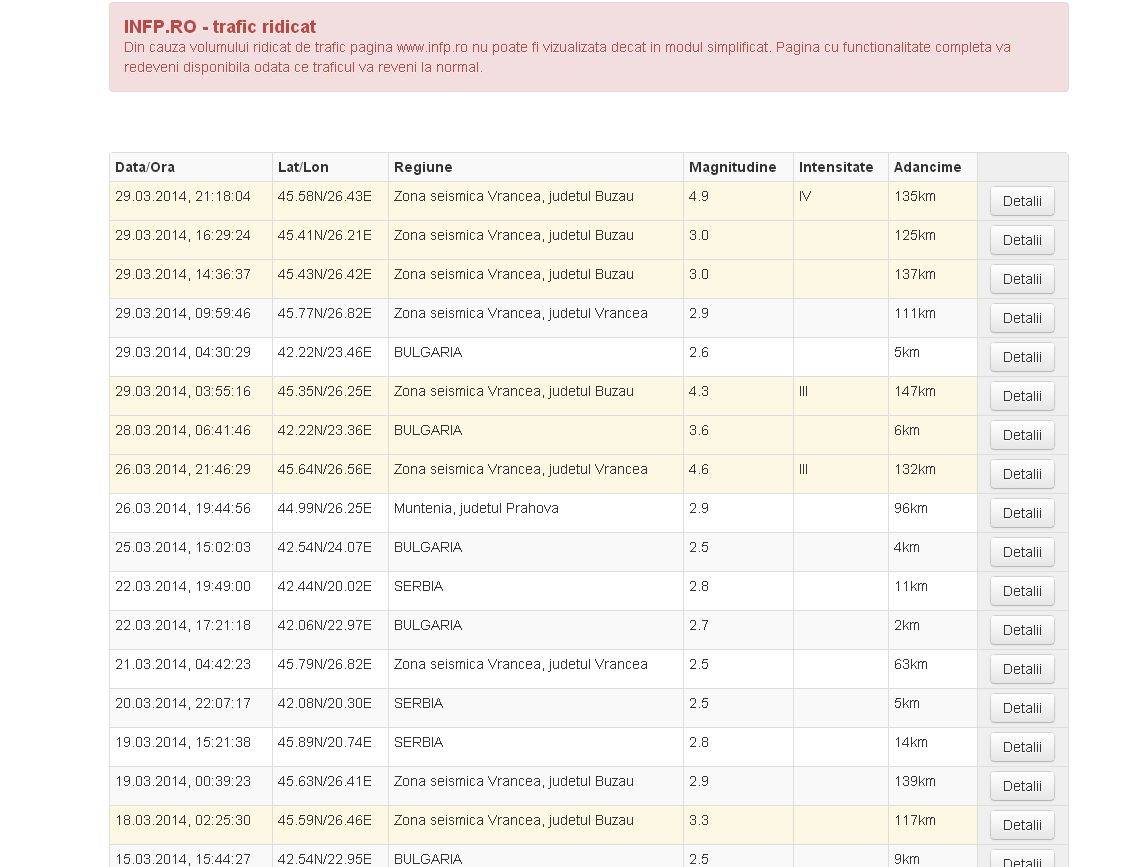Select the coordinates 45.63N/26.41E

coord(325,781)
